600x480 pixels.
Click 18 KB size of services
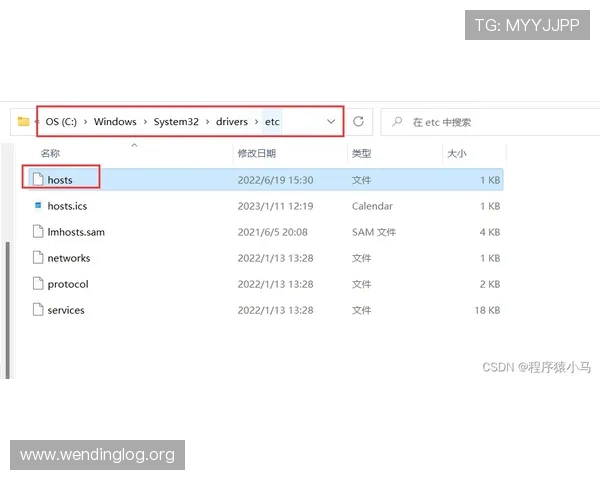[x=487, y=310]
